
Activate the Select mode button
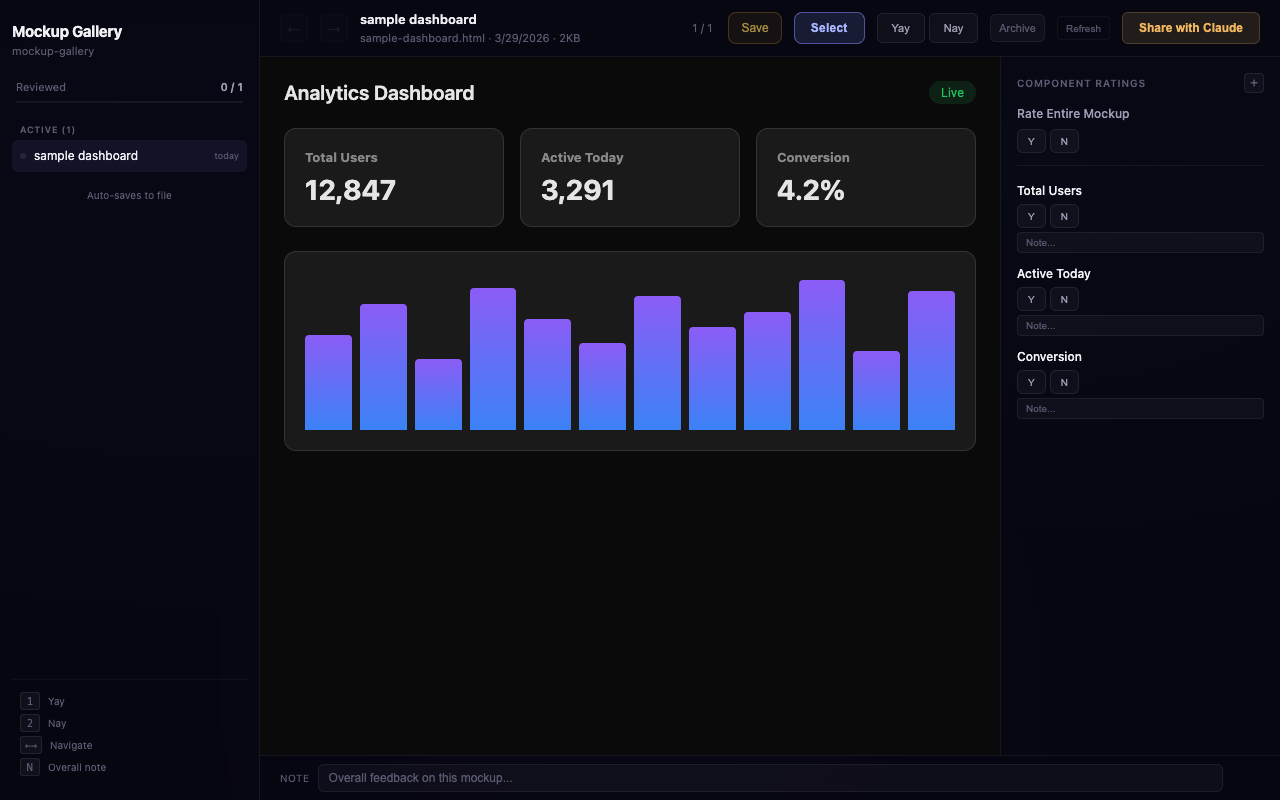pos(829,28)
